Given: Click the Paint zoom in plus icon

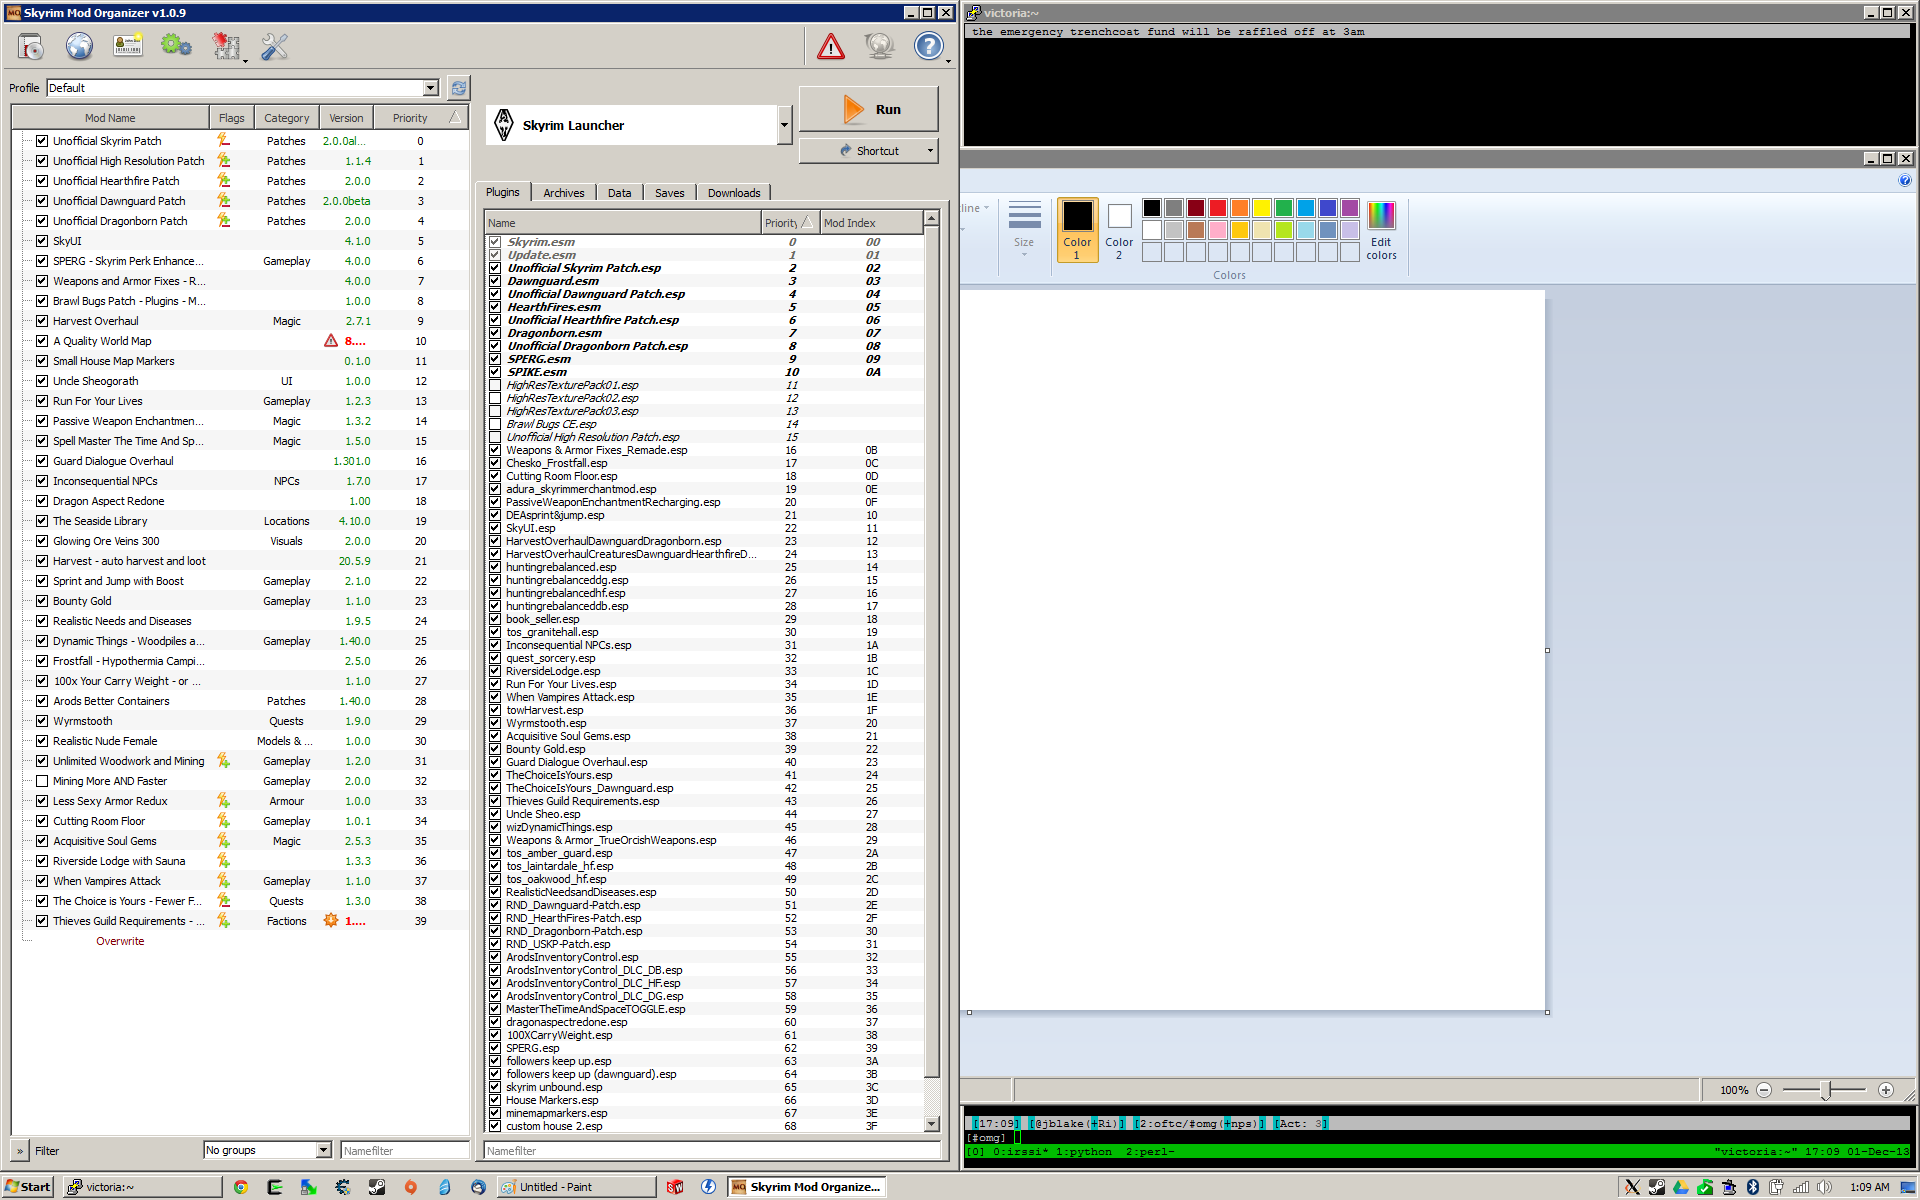Looking at the screenshot, I should (1886, 1090).
